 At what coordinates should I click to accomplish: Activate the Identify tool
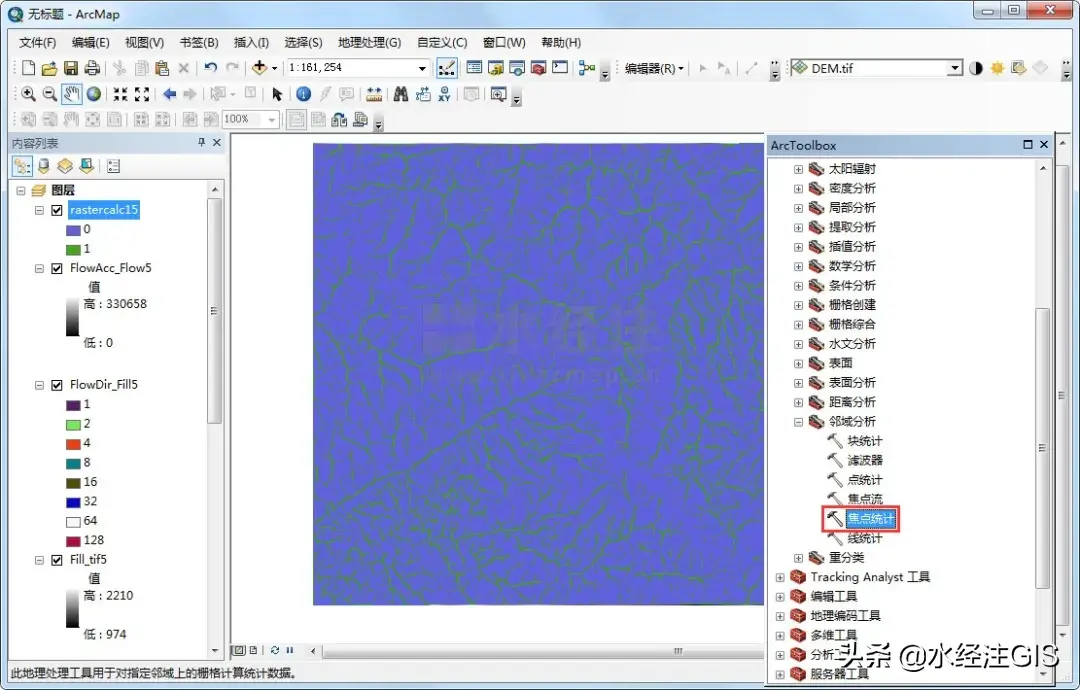(x=303, y=94)
